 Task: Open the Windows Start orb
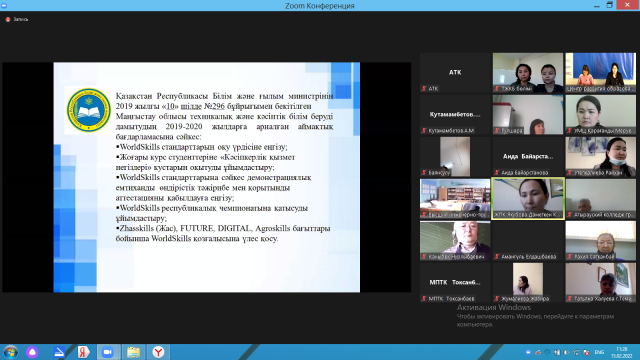(x=11, y=352)
